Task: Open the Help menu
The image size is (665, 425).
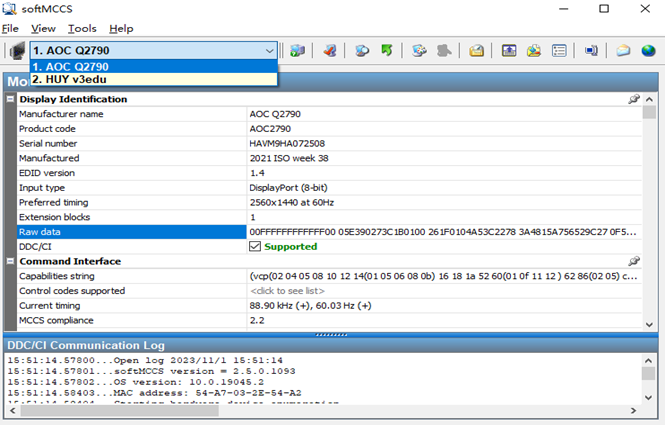Action: click(x=121, y=28)
